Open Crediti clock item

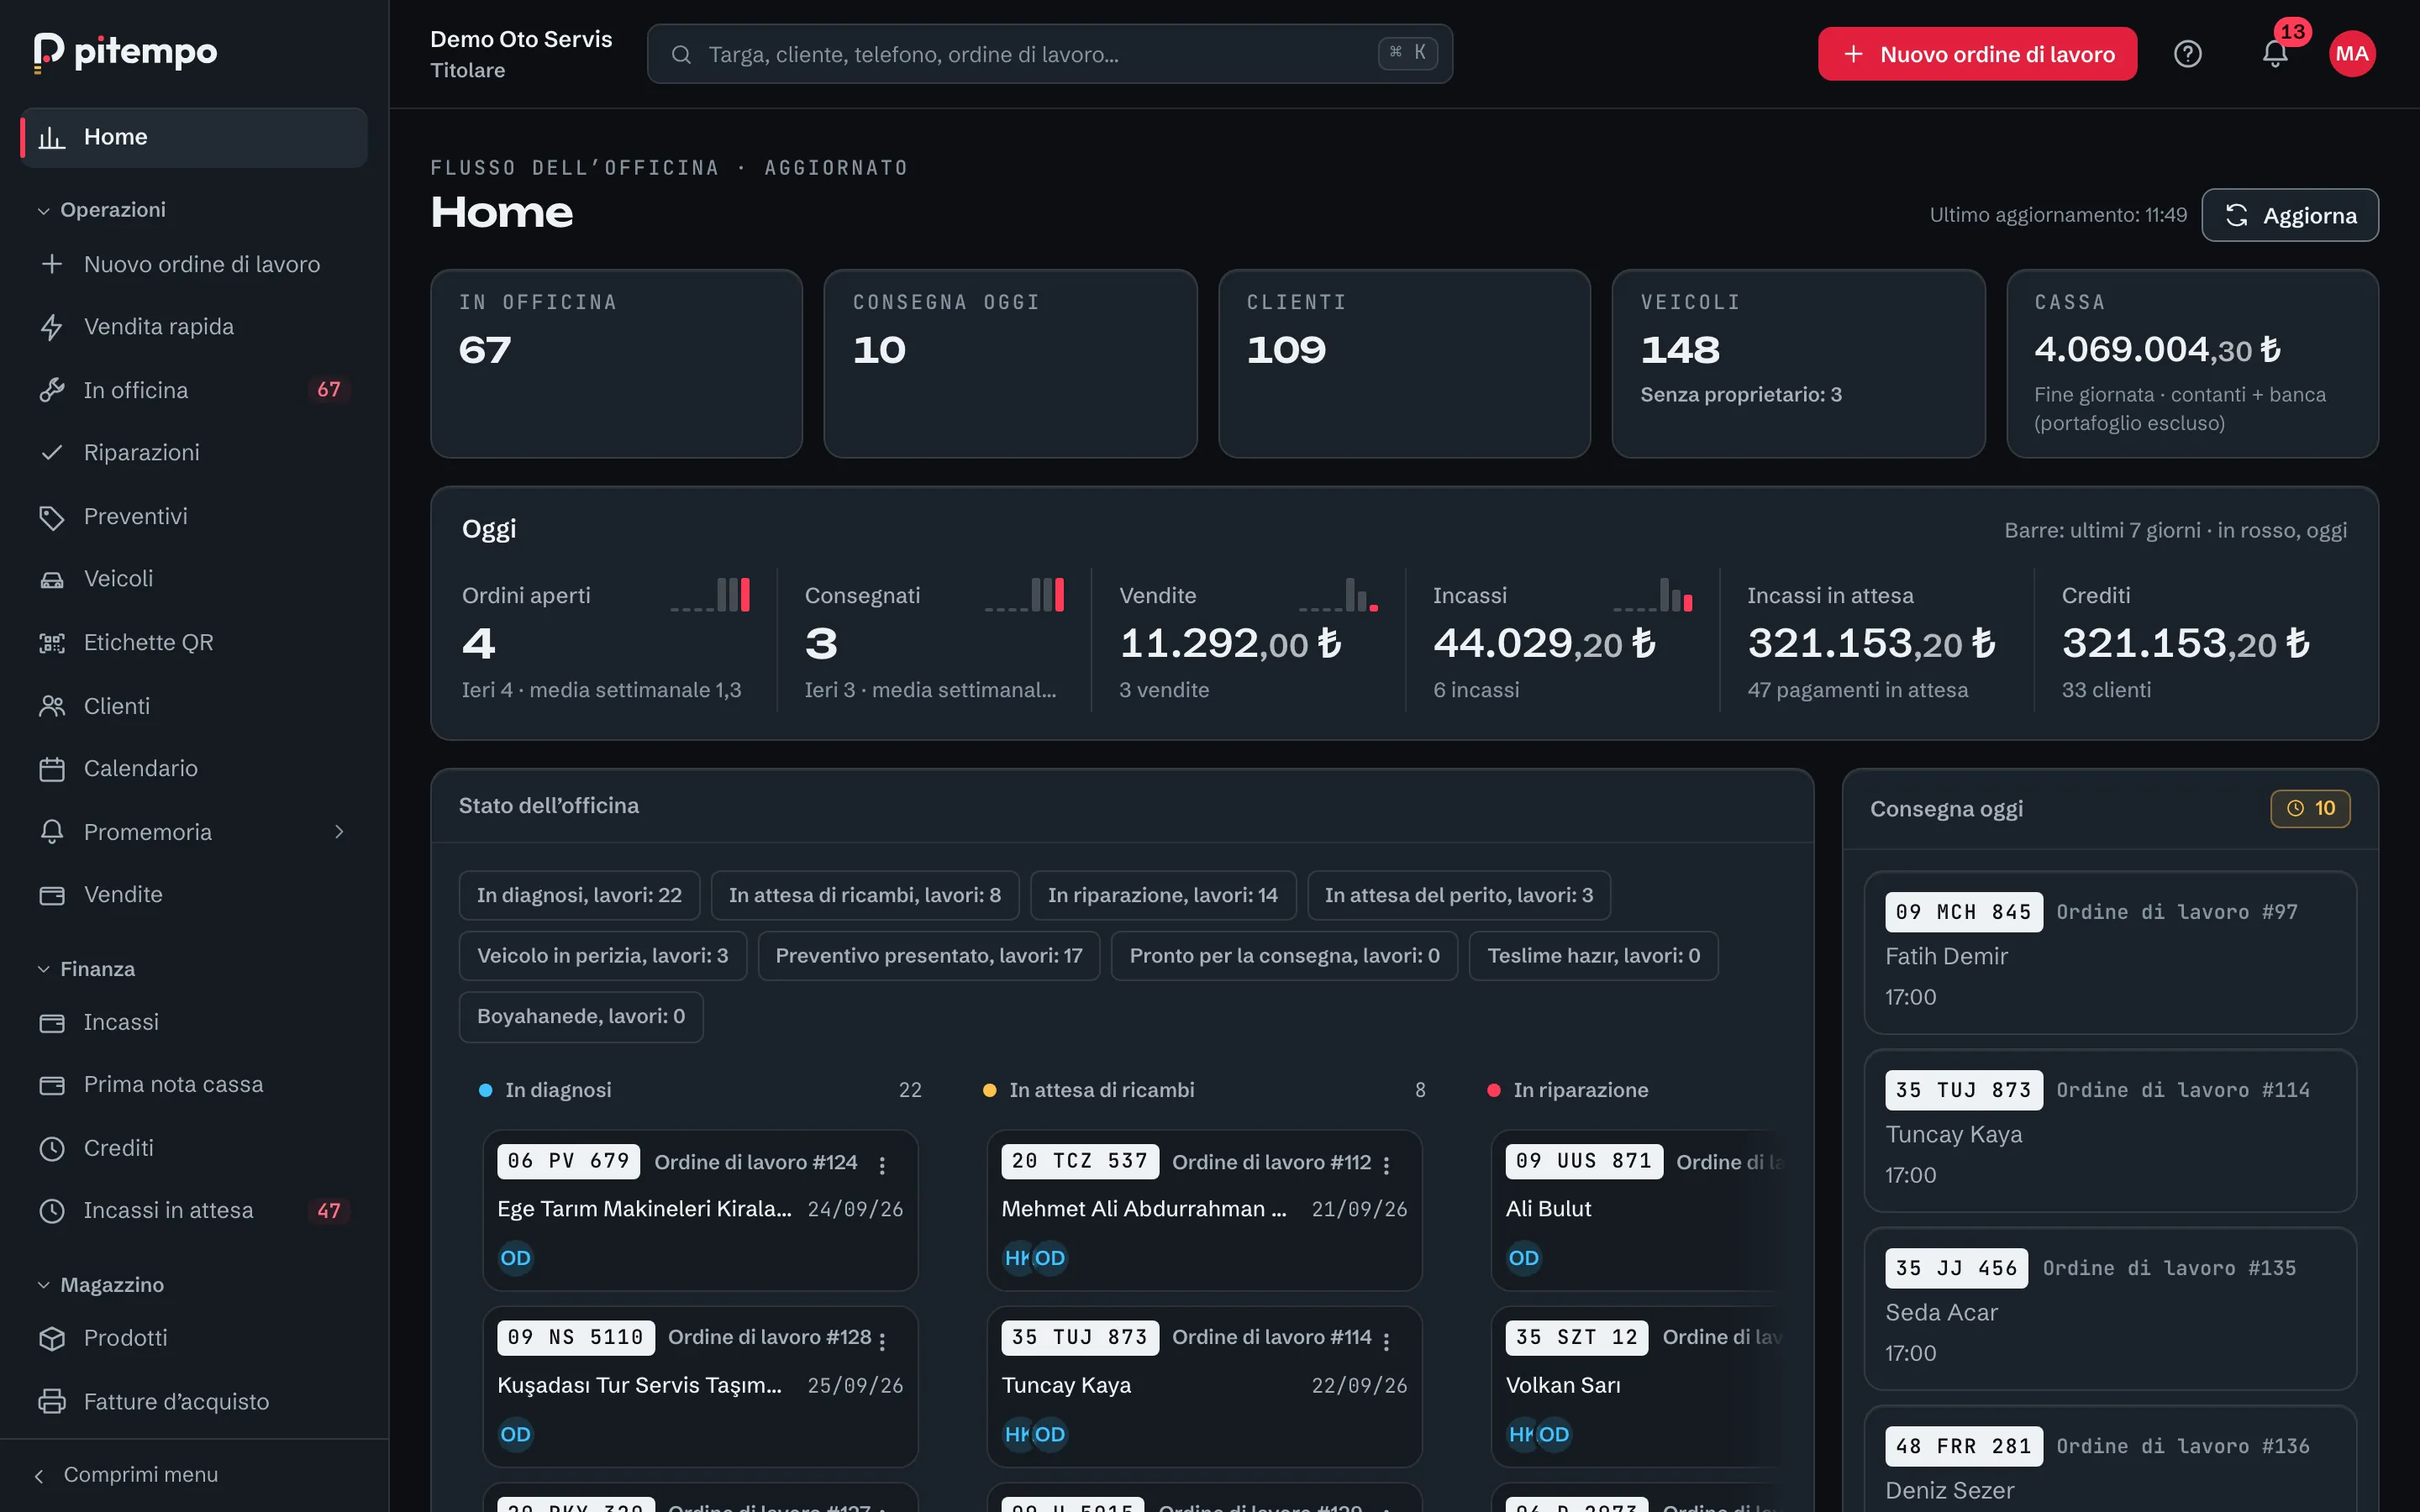point(194,1148)
